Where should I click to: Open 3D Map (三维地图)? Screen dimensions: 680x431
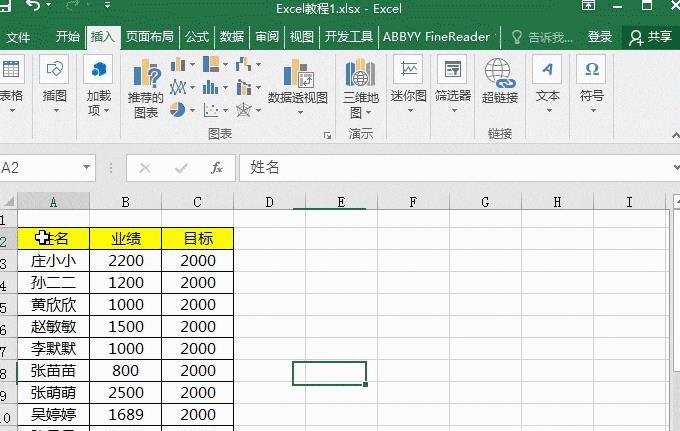(x=360, y=89)
